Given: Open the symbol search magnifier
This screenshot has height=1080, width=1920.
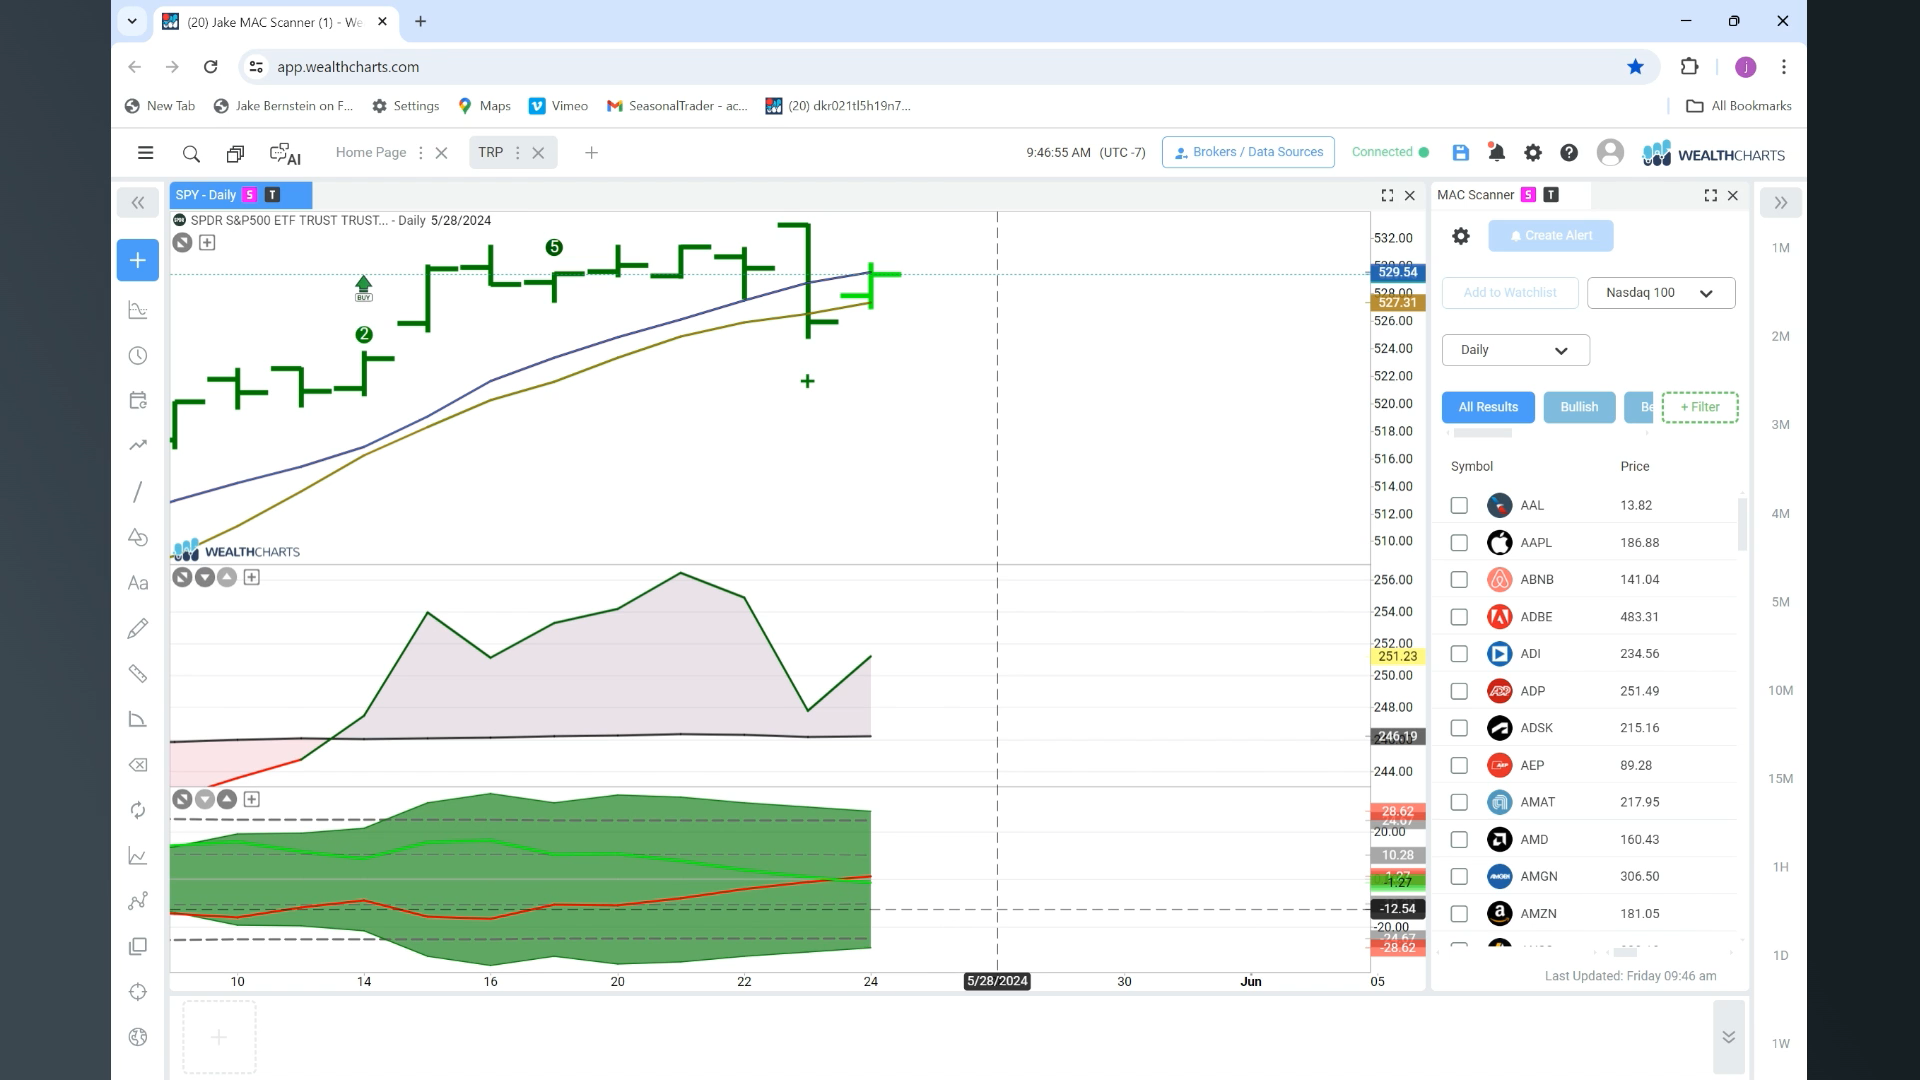Looking at the screenshot, I should click(191, 153).
